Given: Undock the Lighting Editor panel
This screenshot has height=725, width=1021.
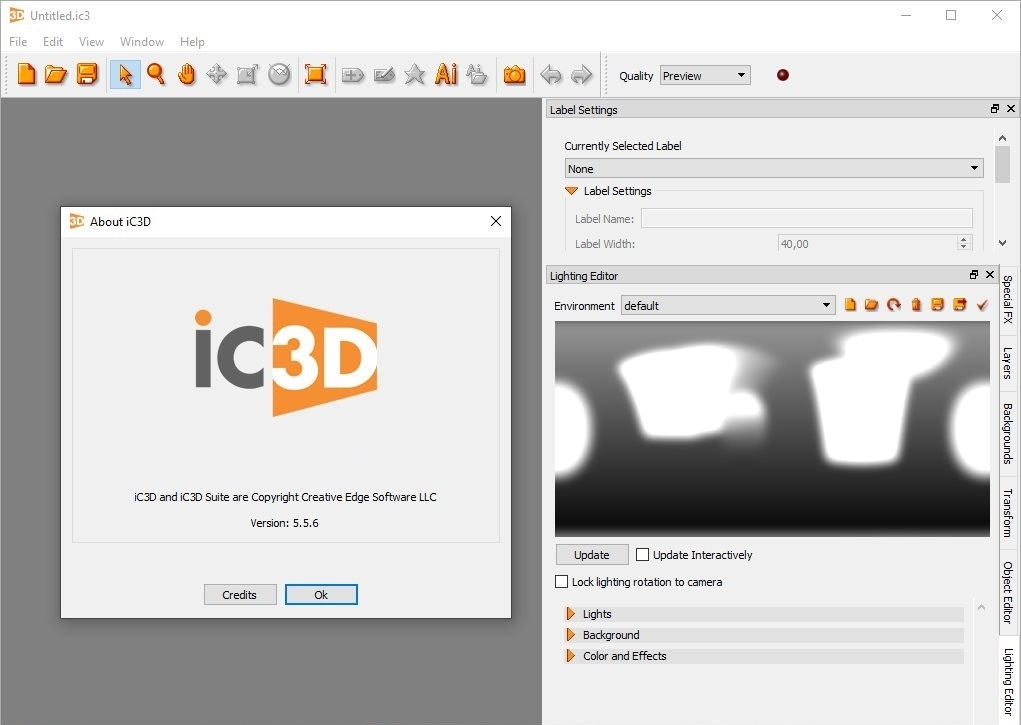Looking at the screenshot, I should pyautogui.click(x=973, y=275).
